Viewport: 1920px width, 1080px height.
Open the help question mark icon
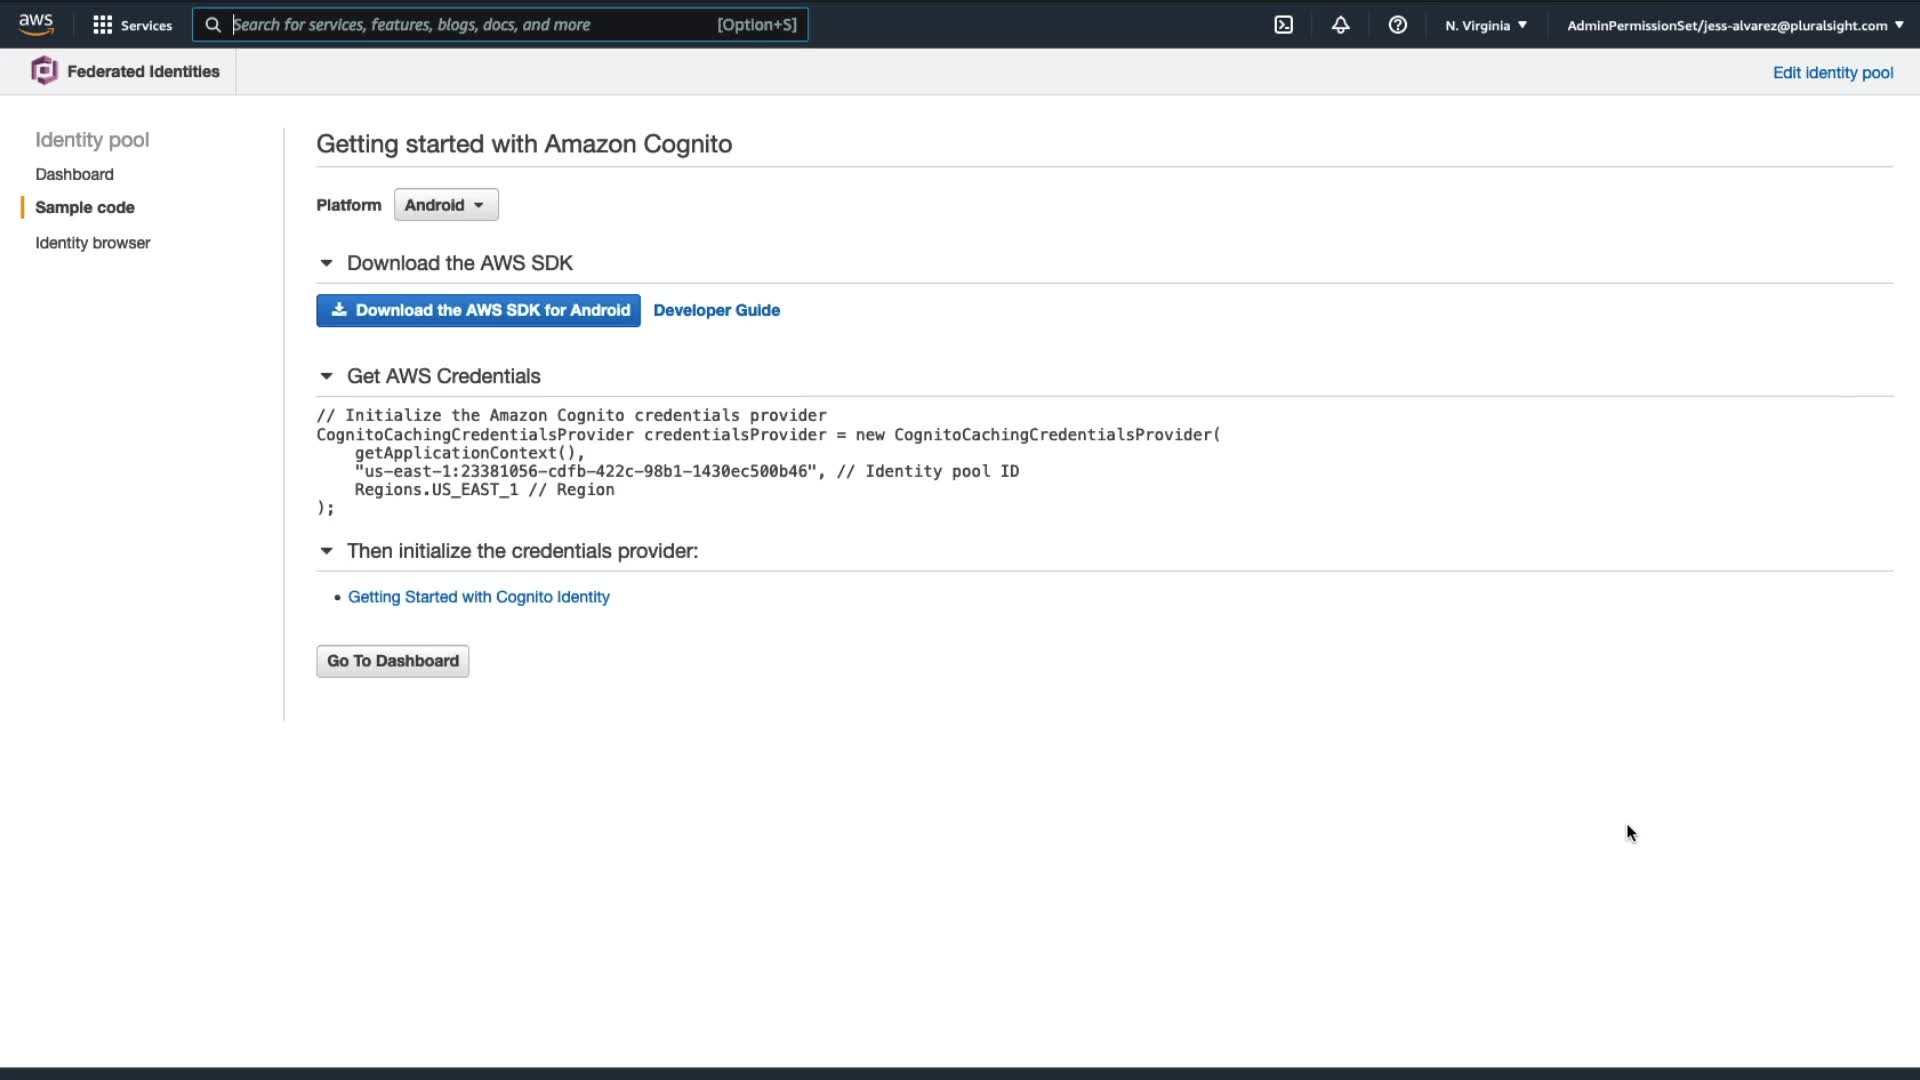1398,25
